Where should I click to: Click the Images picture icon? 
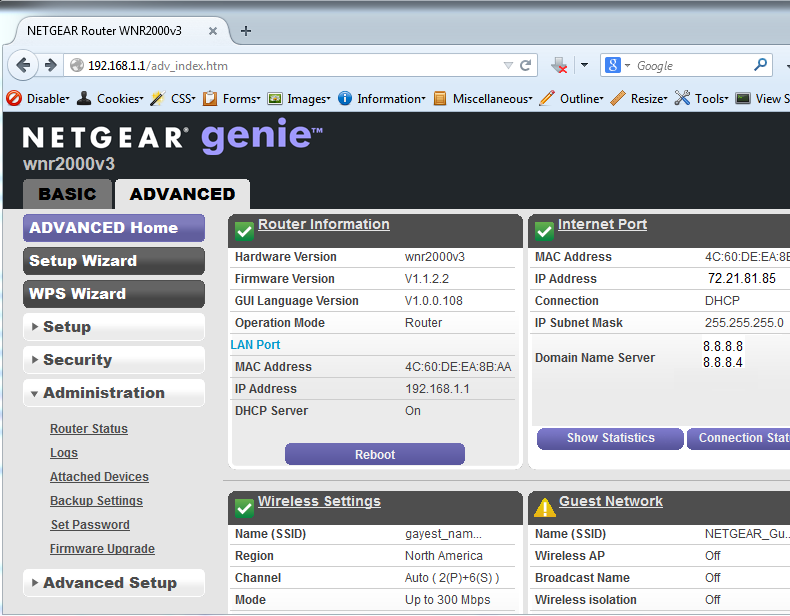pyautogui.click(x=275, y=99)
